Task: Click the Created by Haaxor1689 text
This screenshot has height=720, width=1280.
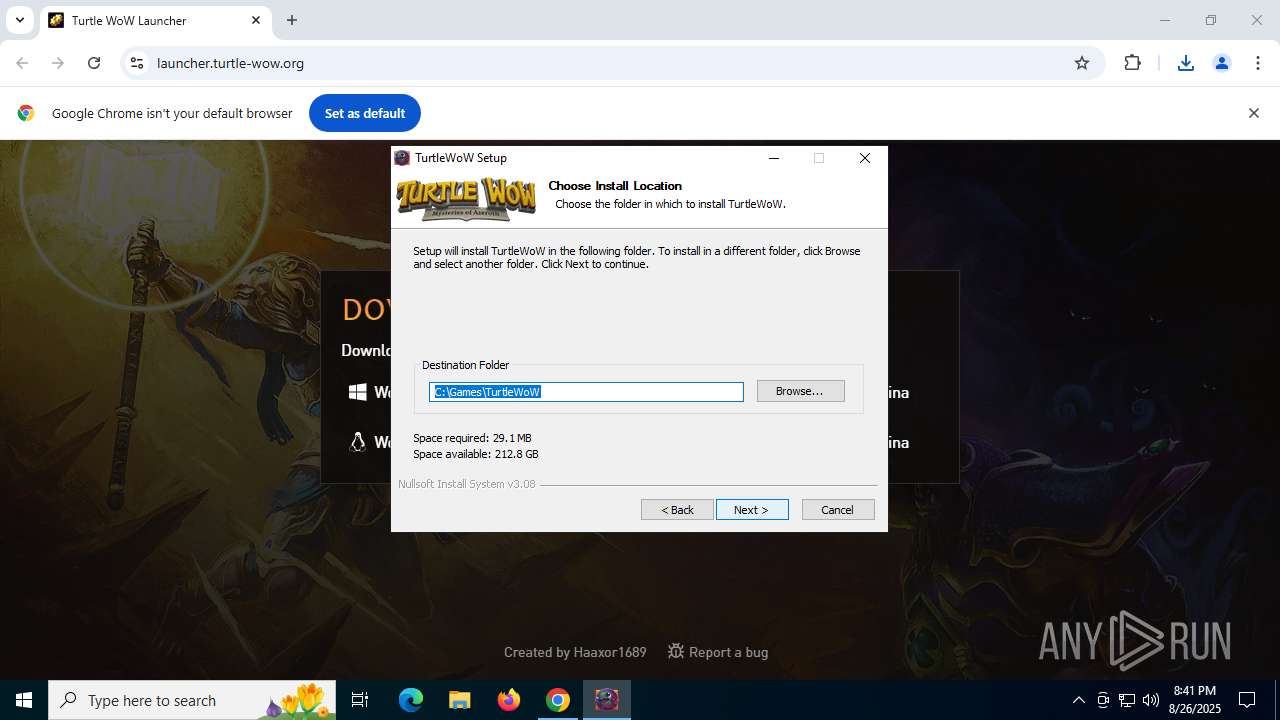Action: coord(575,652)
